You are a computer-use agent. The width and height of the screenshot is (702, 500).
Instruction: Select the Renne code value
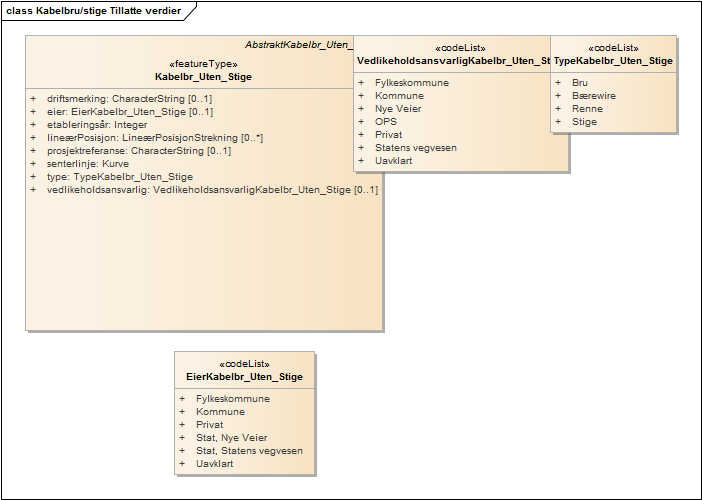(x=587, y=108)
